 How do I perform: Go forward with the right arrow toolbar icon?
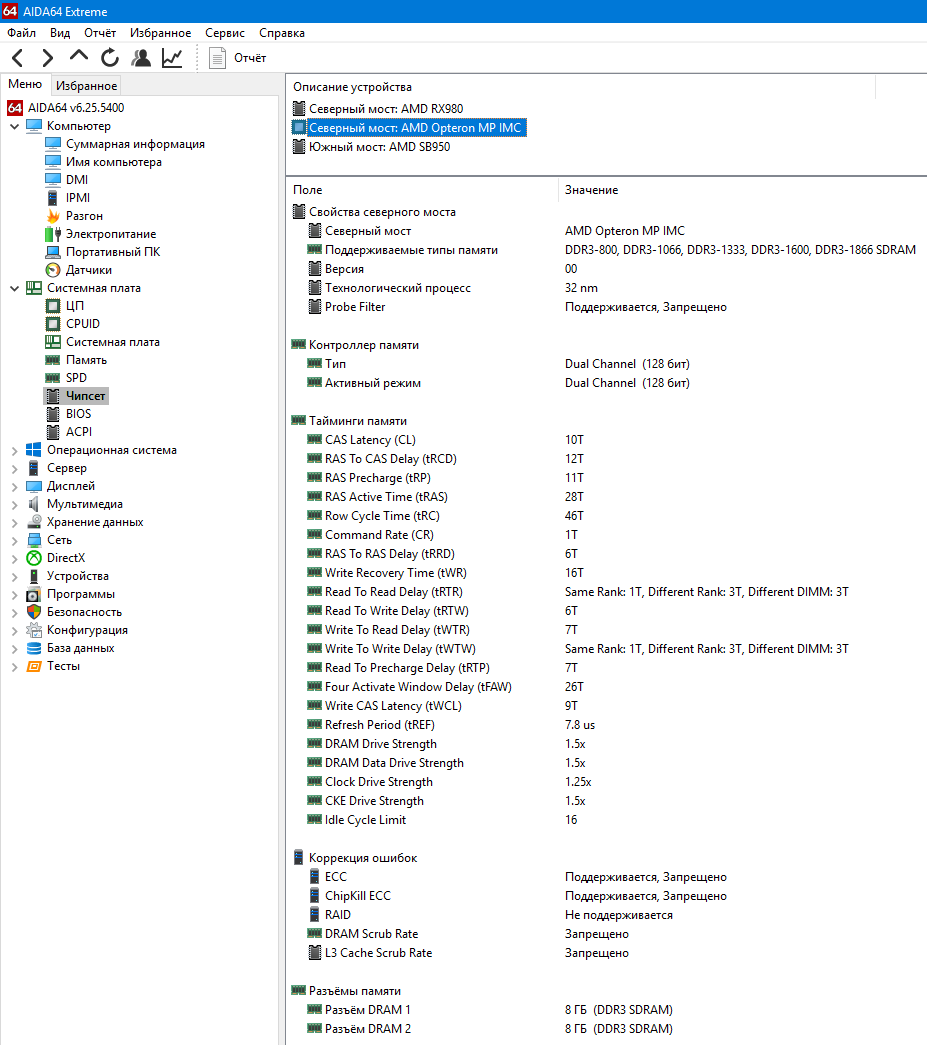pos(47,58)
